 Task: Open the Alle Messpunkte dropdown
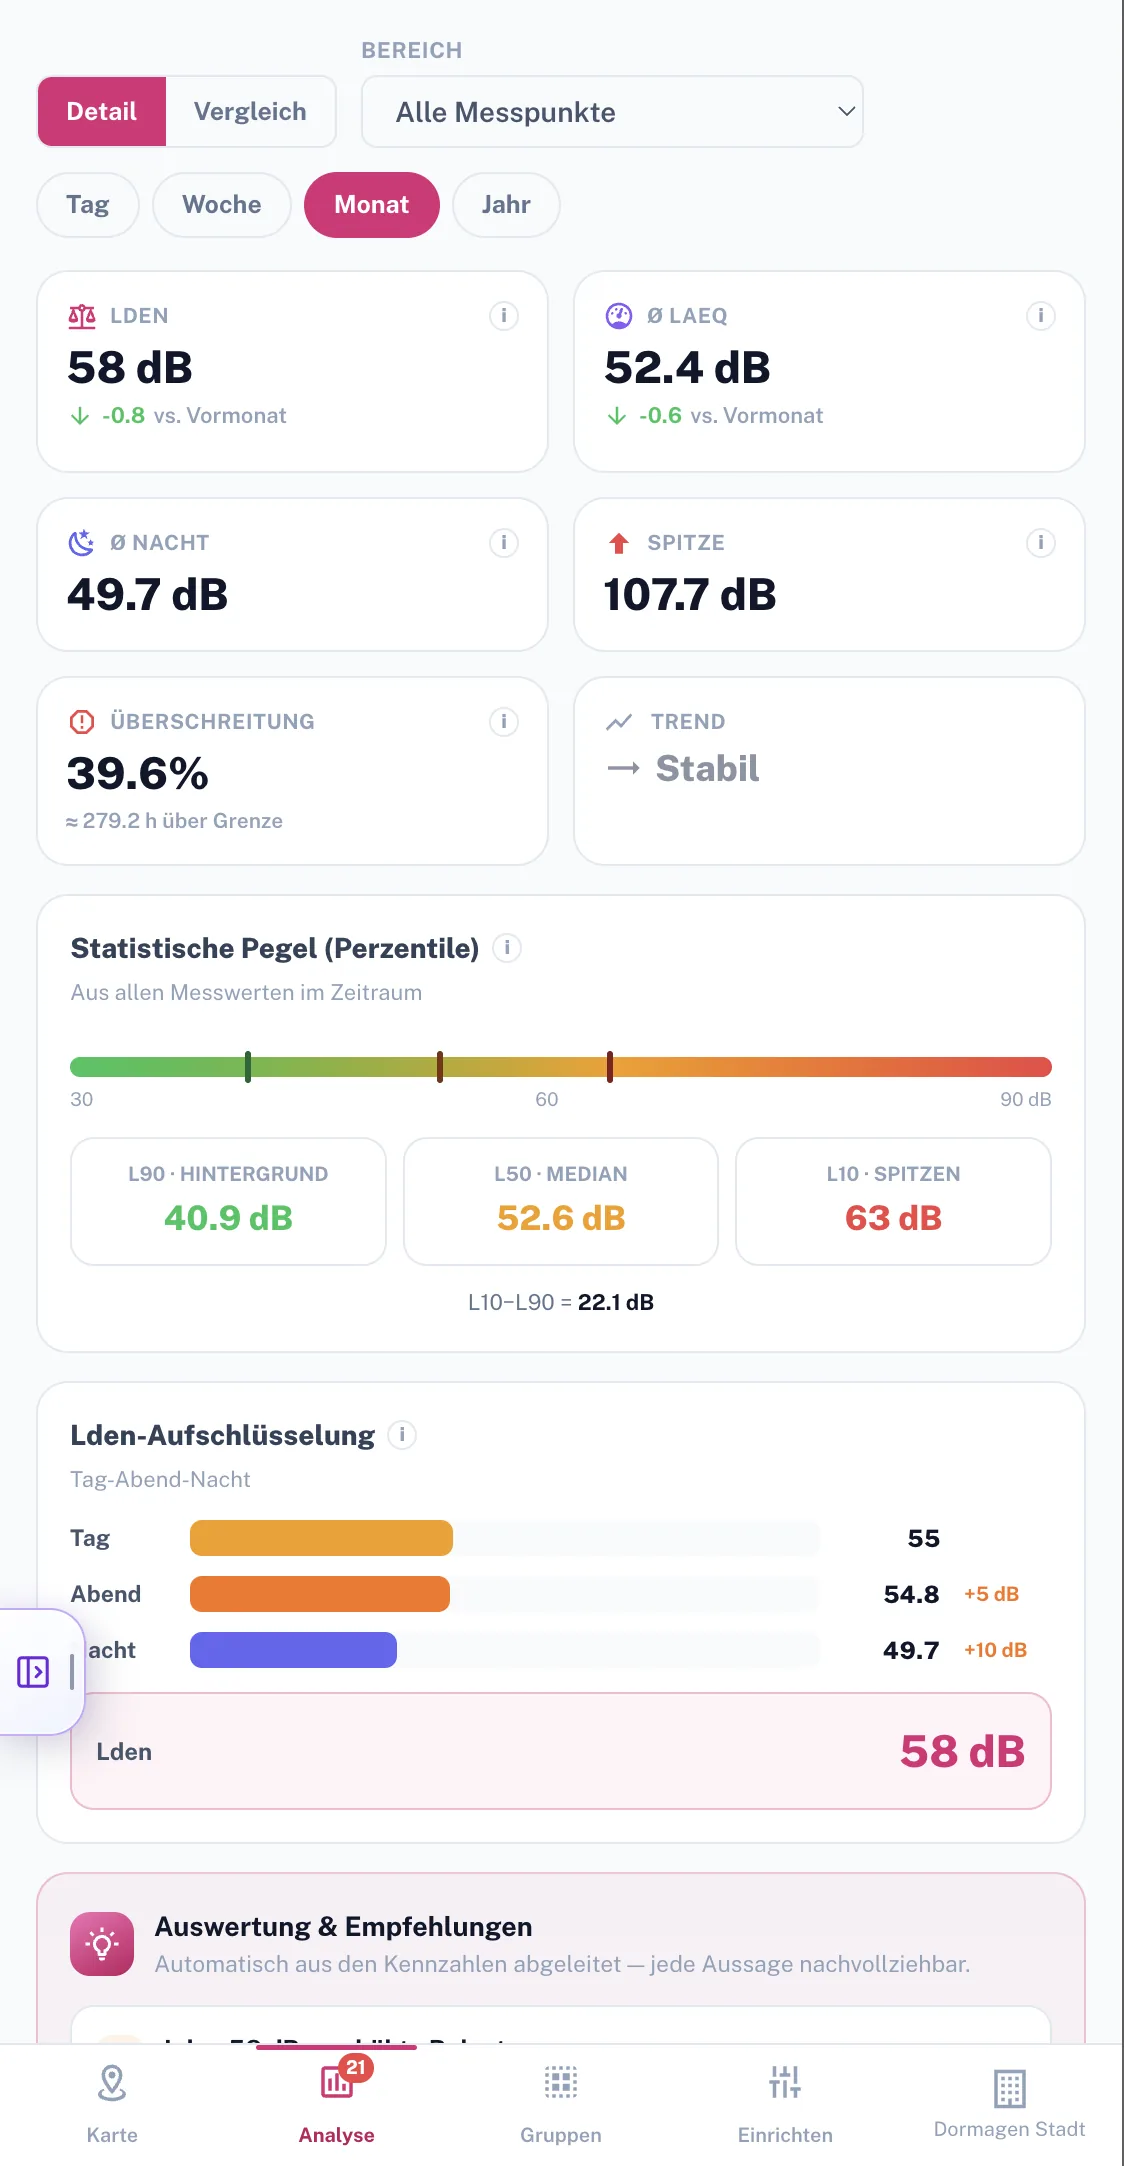[612, 112]
